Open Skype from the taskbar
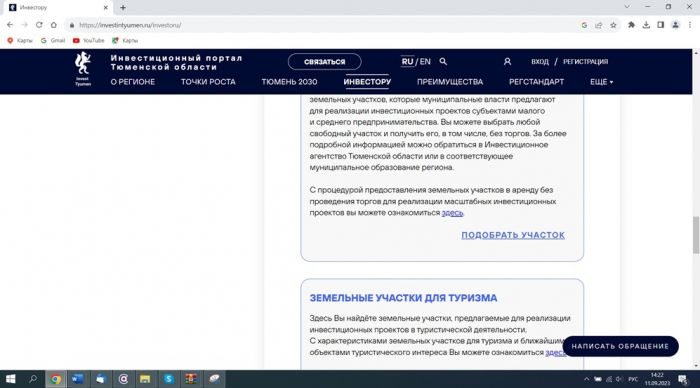 tap(169, 379)
